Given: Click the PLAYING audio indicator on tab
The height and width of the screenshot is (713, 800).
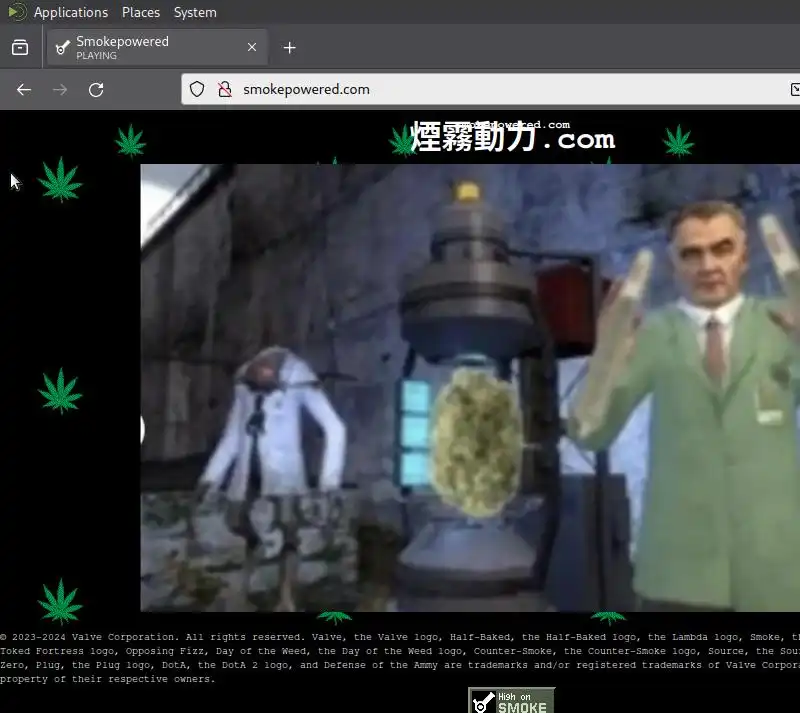Looking at the screenshot, I should 96,56.
